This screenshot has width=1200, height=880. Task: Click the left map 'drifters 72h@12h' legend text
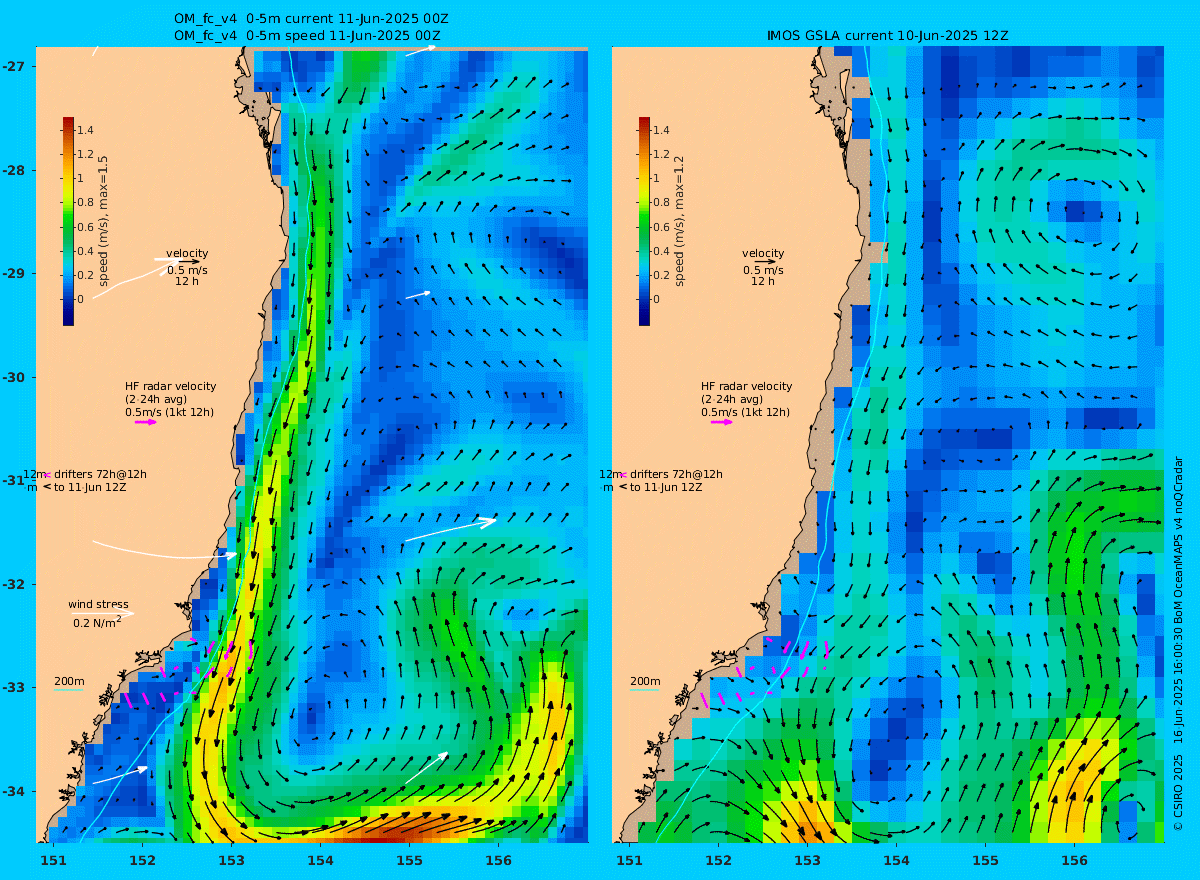pyautogui.click(x=100, y=474)
